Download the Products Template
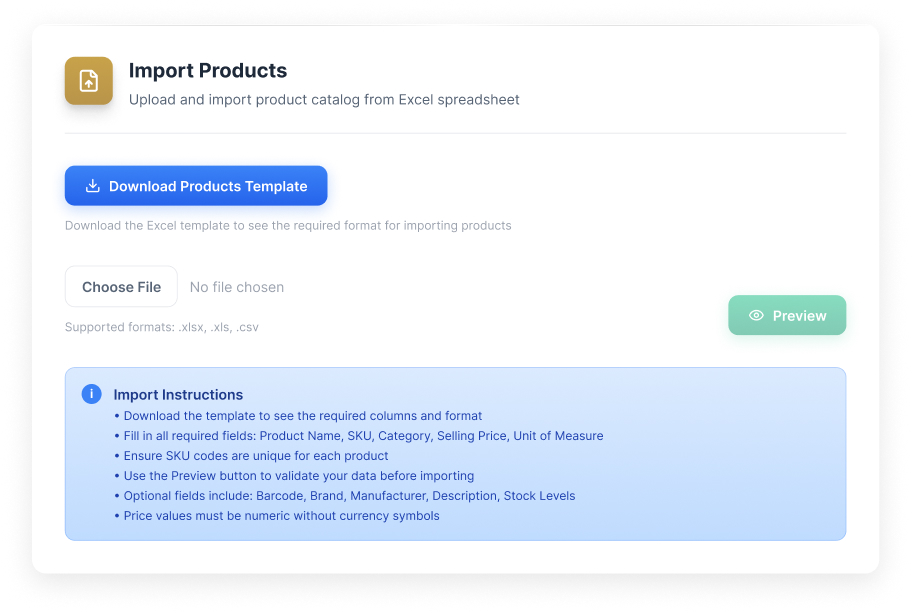The image size is (912, 614). [x=207, y=186]
